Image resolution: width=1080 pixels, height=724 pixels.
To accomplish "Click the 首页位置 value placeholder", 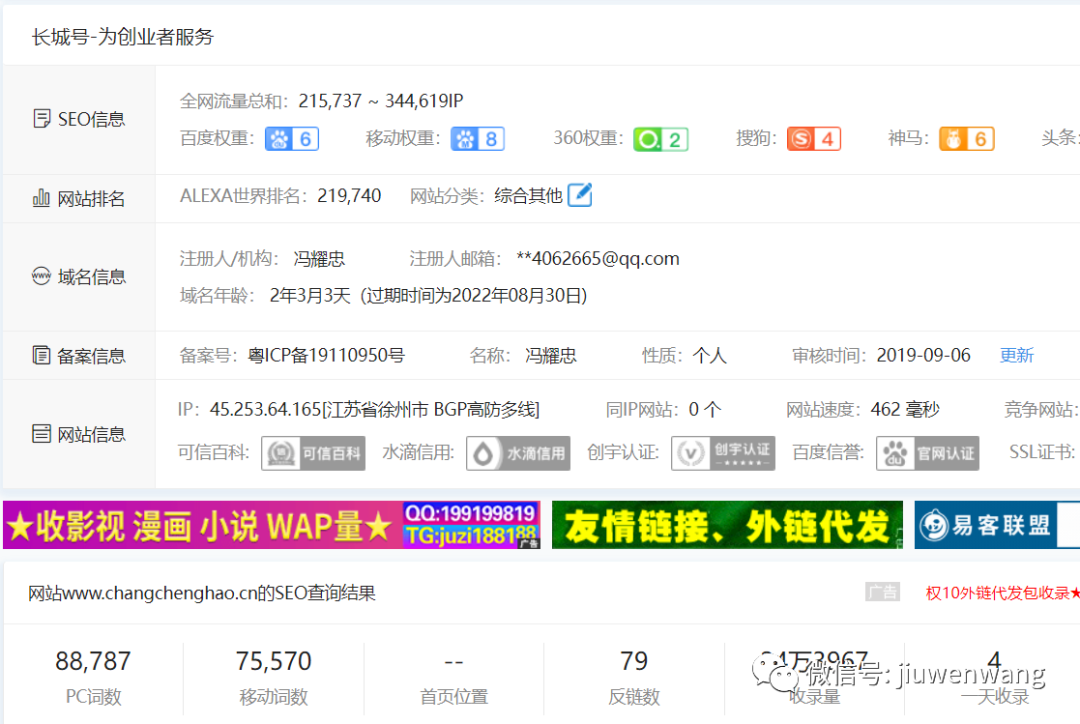I will (x=454, y=663).
